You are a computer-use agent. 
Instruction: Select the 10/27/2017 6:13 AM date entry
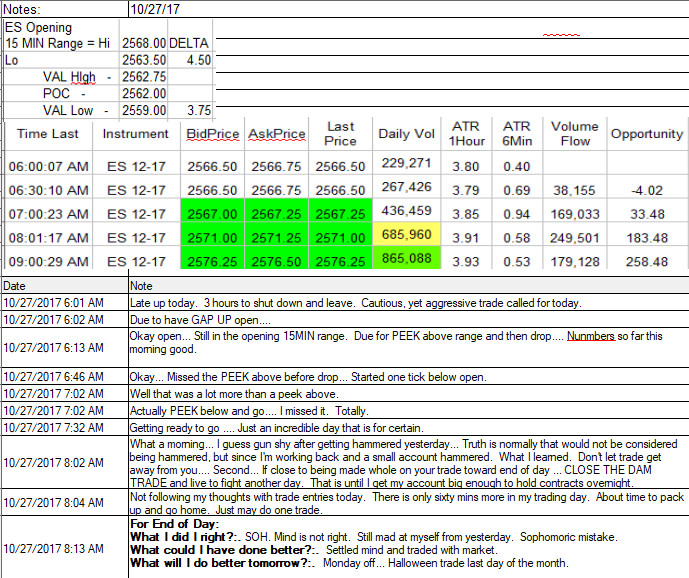point(54,348)
